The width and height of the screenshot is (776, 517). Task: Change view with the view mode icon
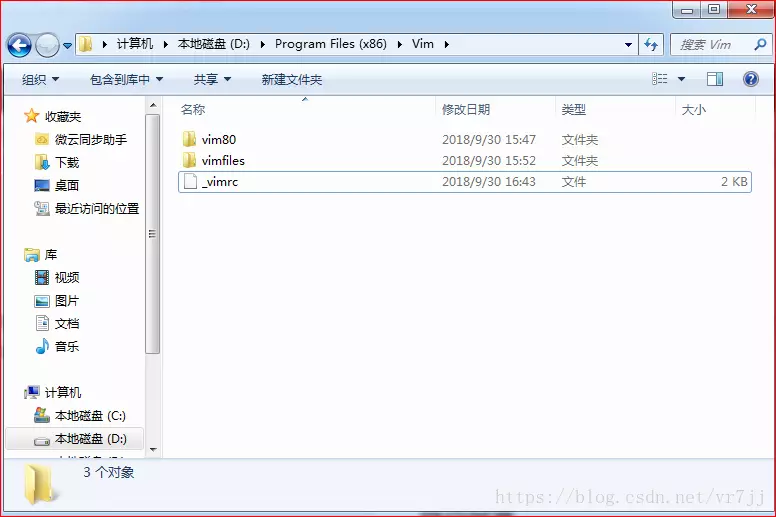point(660,79)
